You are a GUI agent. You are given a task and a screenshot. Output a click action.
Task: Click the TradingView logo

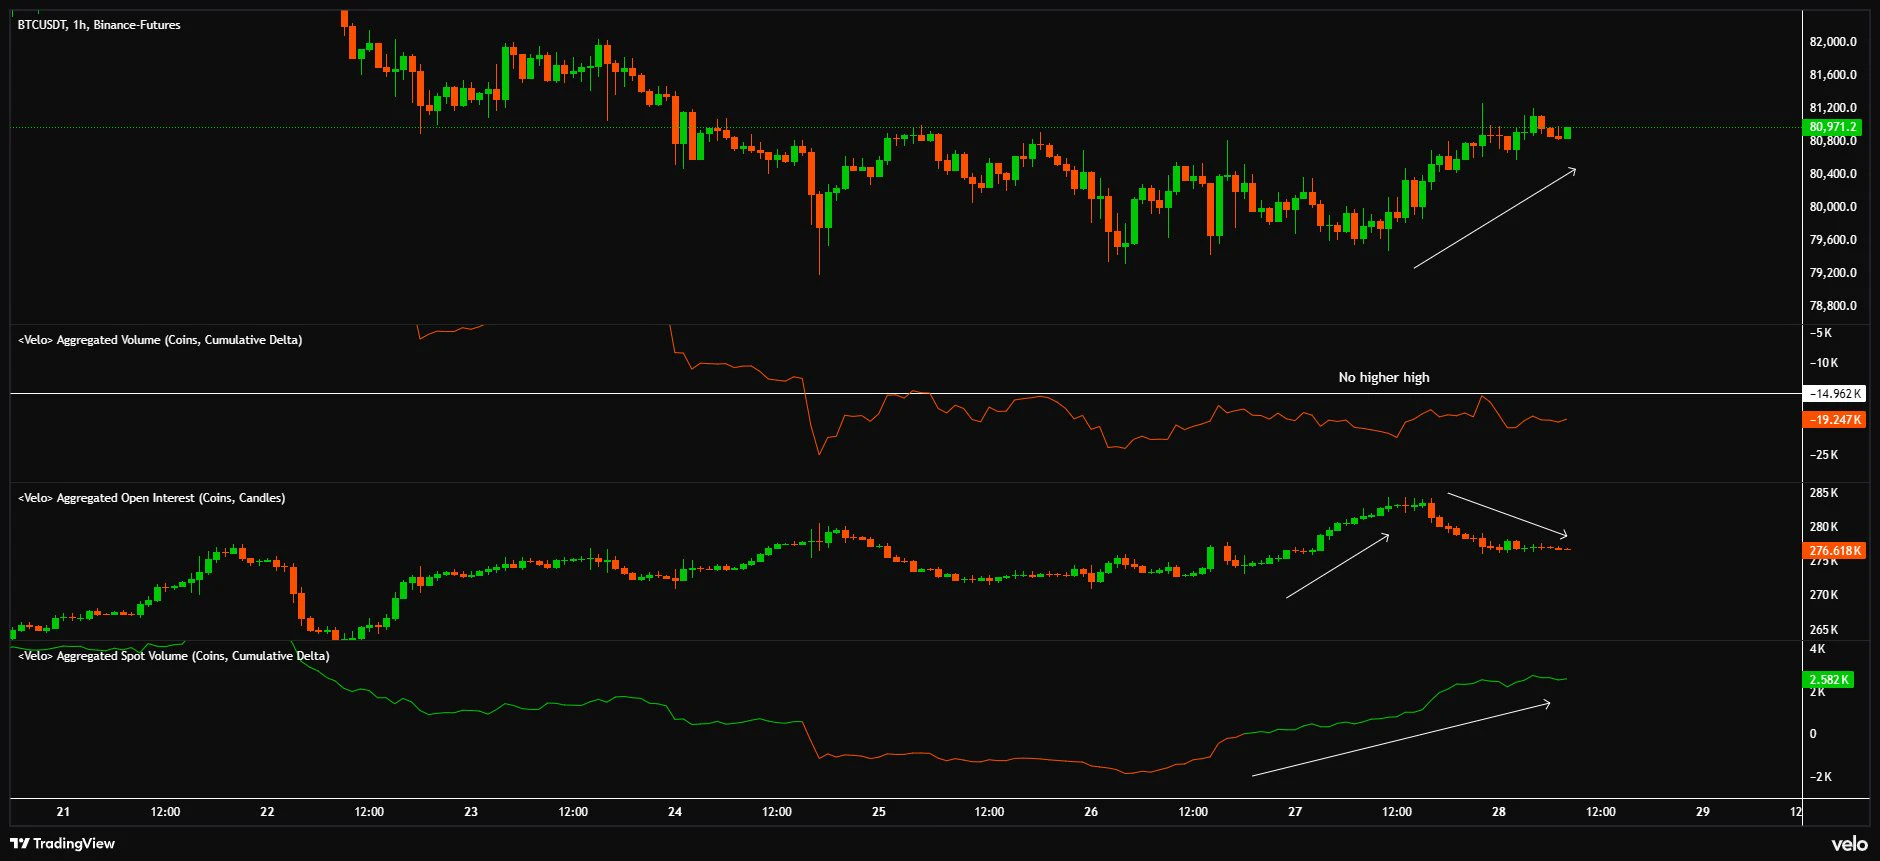click(62, 843)
